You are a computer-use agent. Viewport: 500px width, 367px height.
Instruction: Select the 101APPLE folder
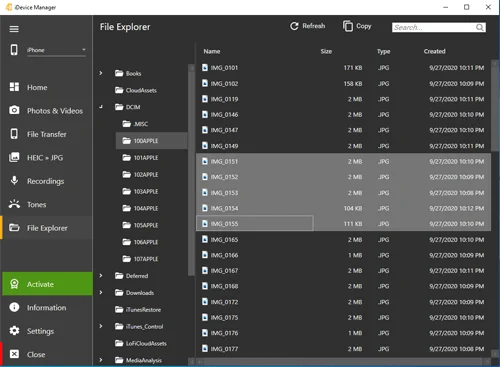(x=140, y=157)
